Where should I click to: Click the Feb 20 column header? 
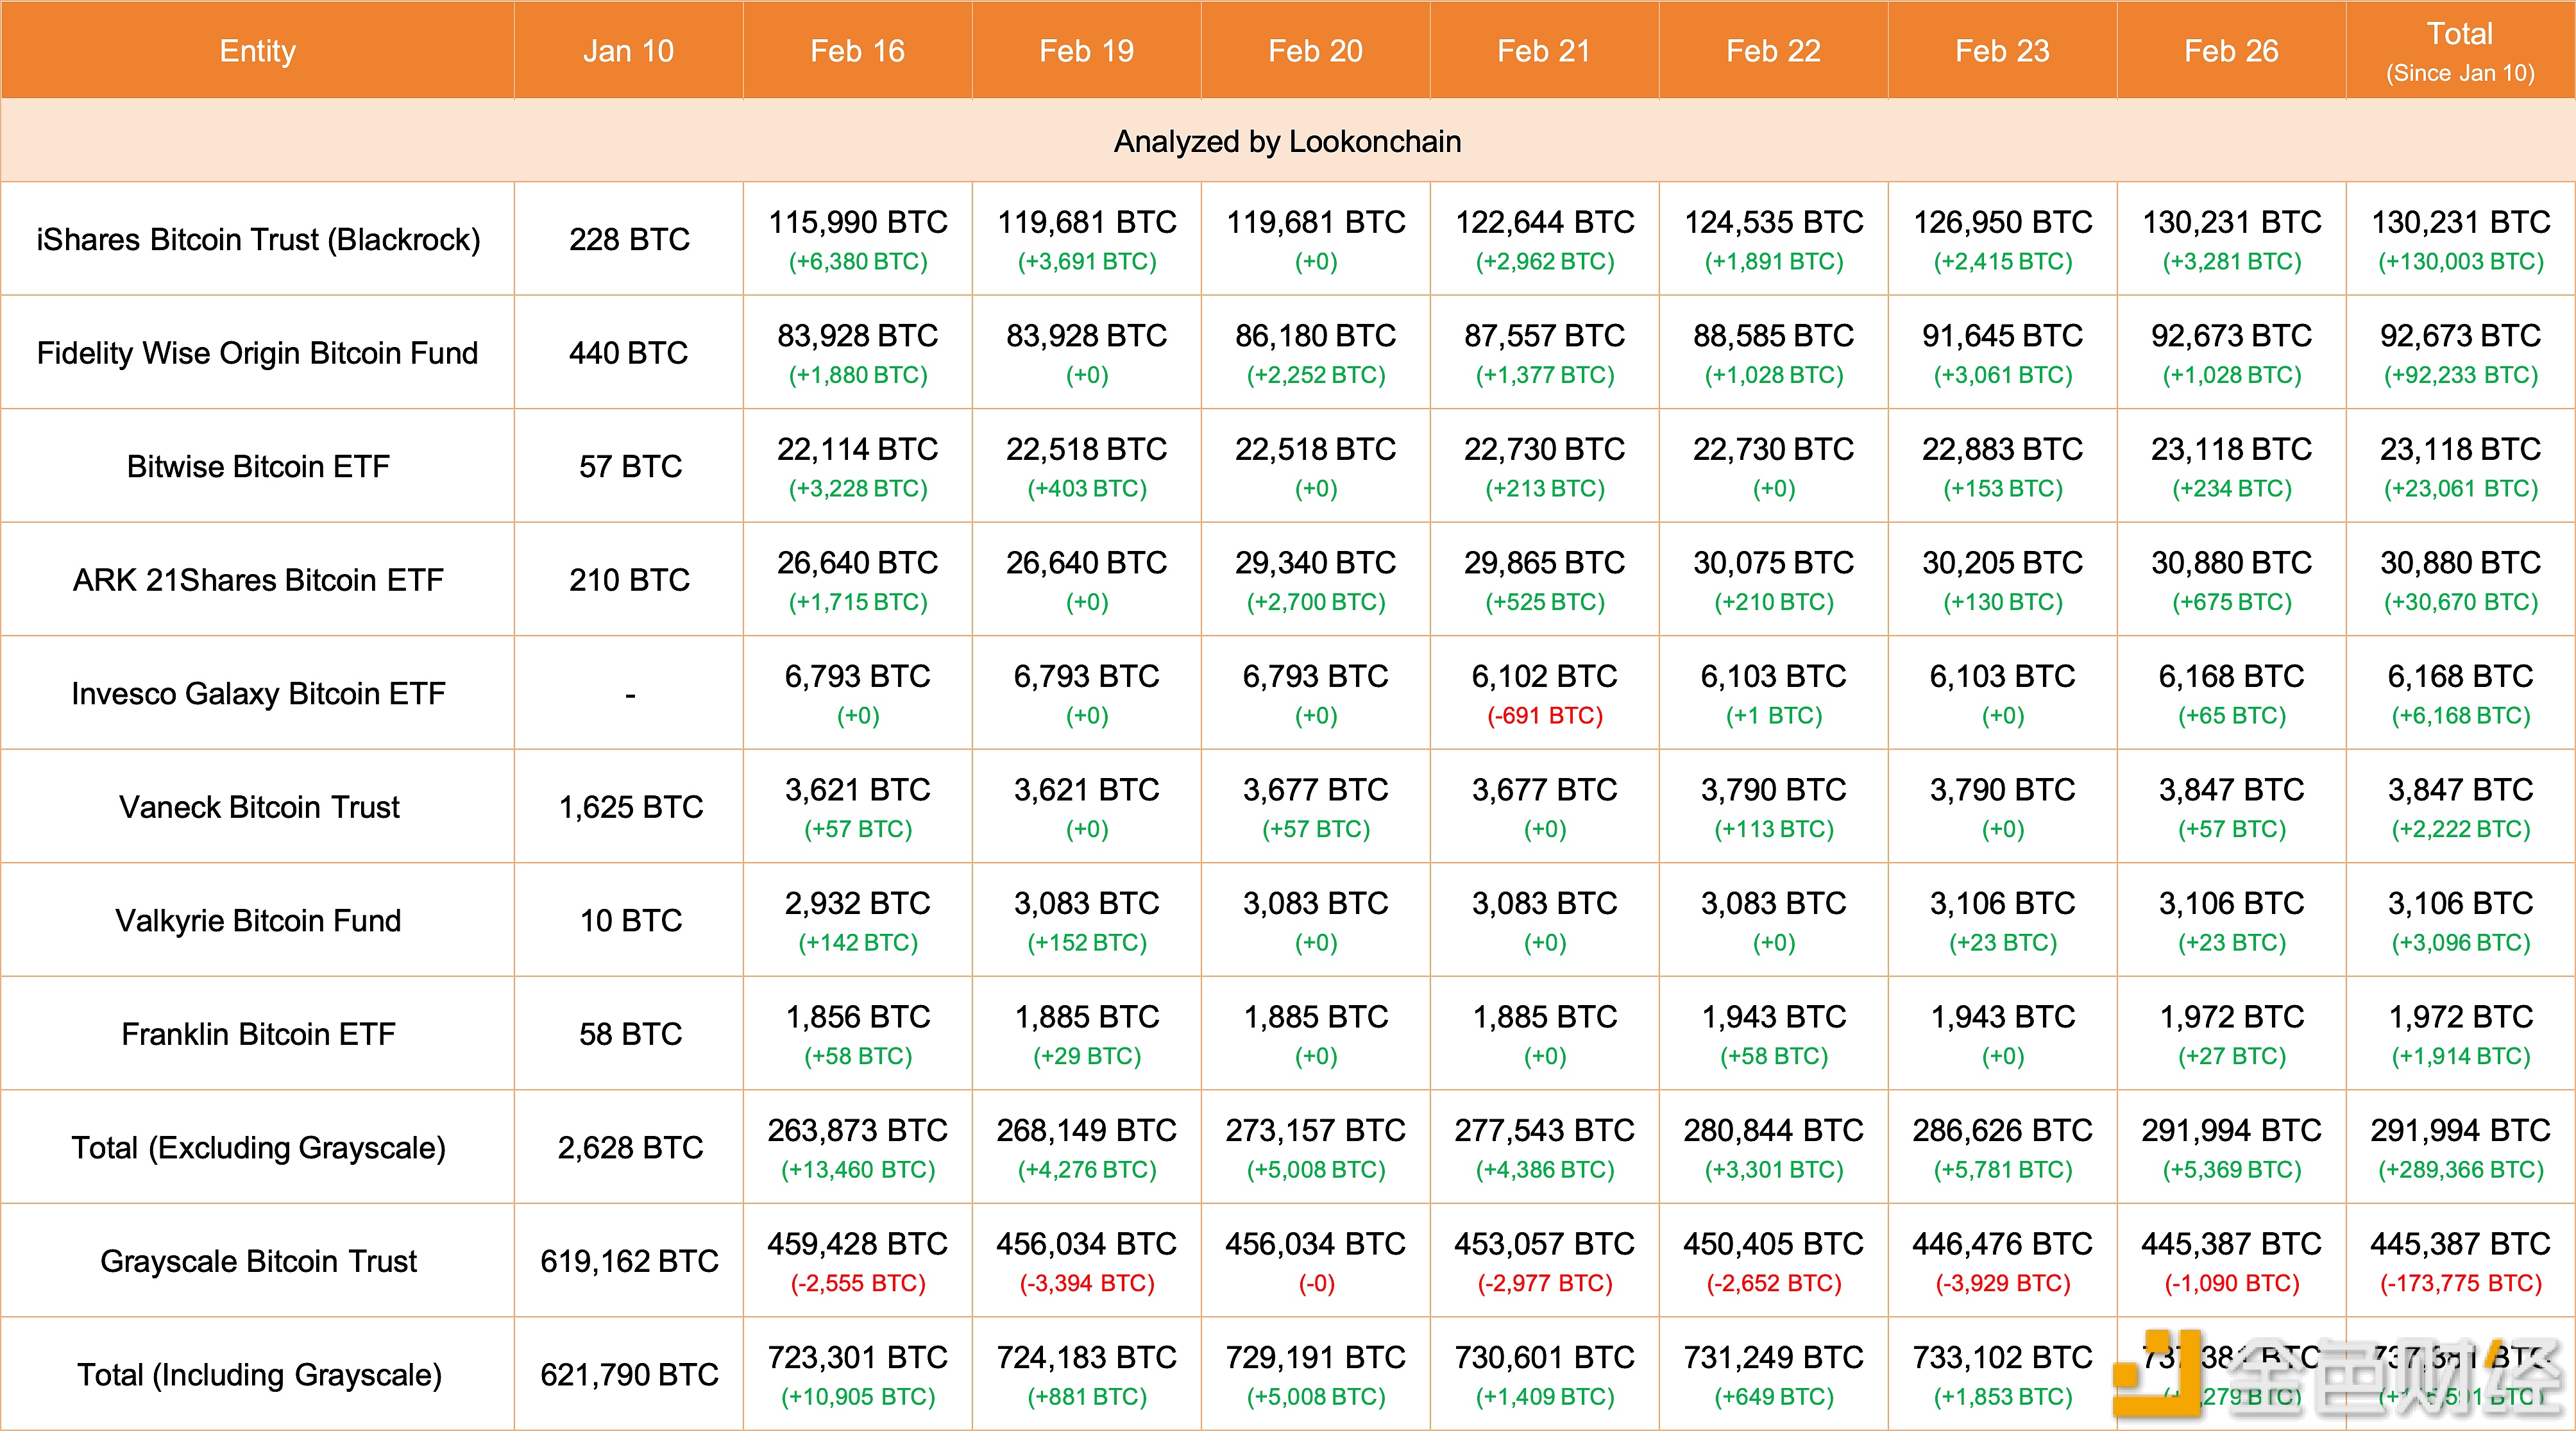pyautogui.click(x=1315, y=51)
